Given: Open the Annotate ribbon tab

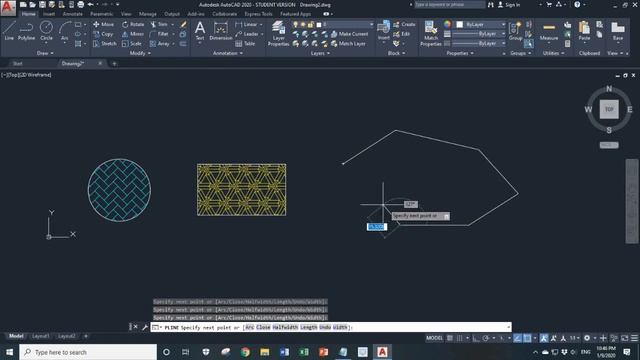Looking at the screenshot, I should click(73, 14).
